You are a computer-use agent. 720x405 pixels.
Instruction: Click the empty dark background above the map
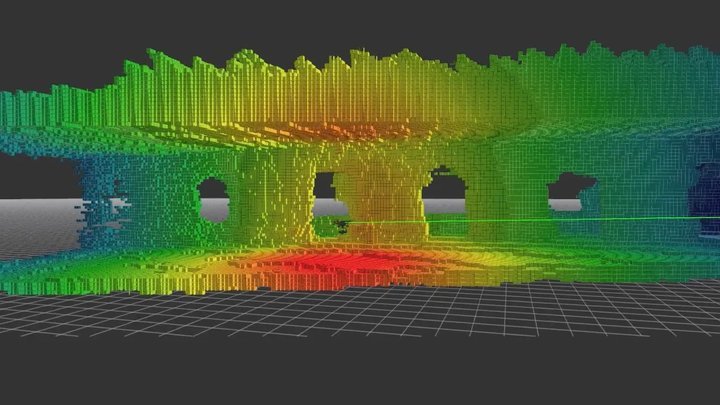point(360,21)
